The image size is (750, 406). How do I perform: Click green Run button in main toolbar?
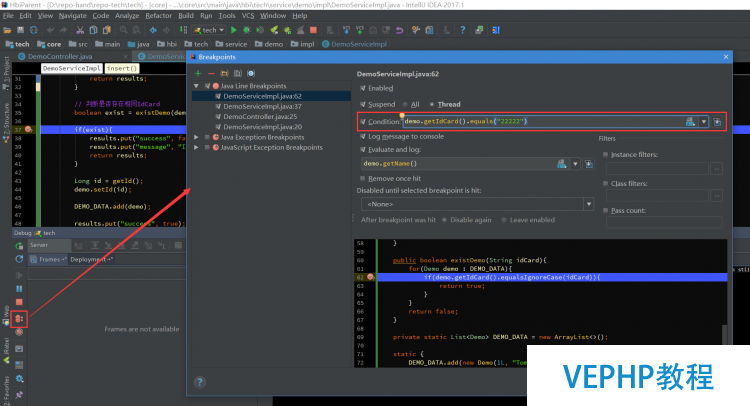(233, 30)
